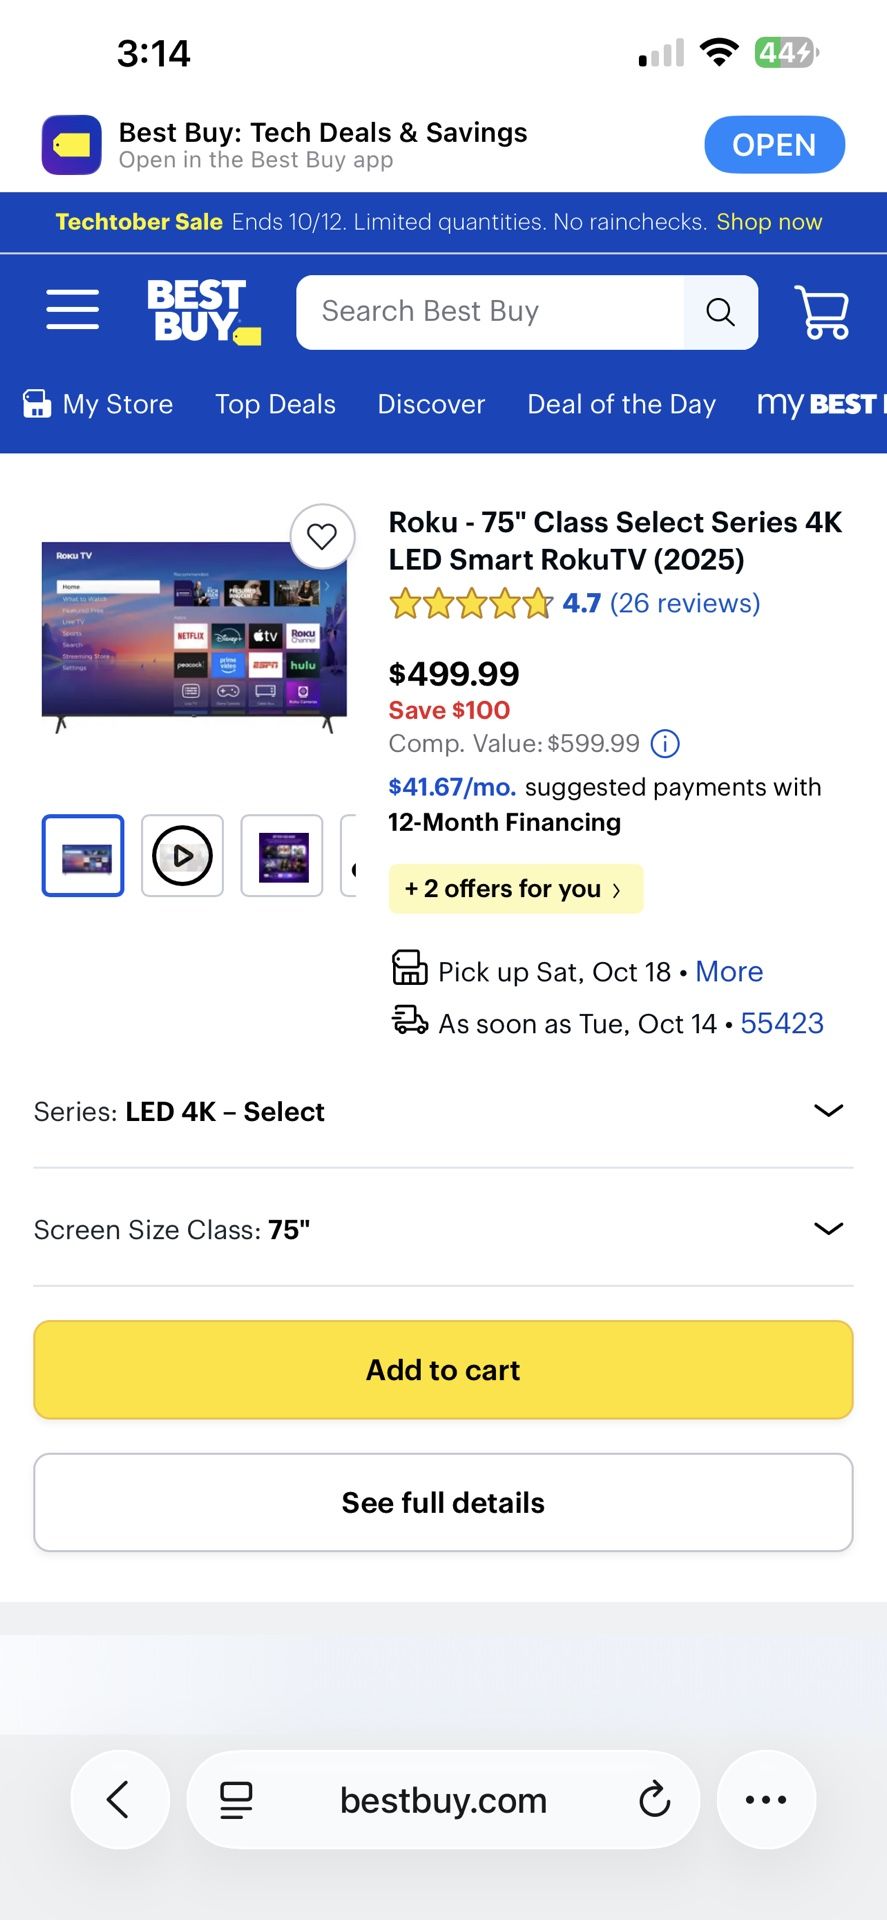Image resolution: width=887 pixels, height=1920 pixels.
Task: Open Comp. Value info tooltip icon
Action: (663, 743)
